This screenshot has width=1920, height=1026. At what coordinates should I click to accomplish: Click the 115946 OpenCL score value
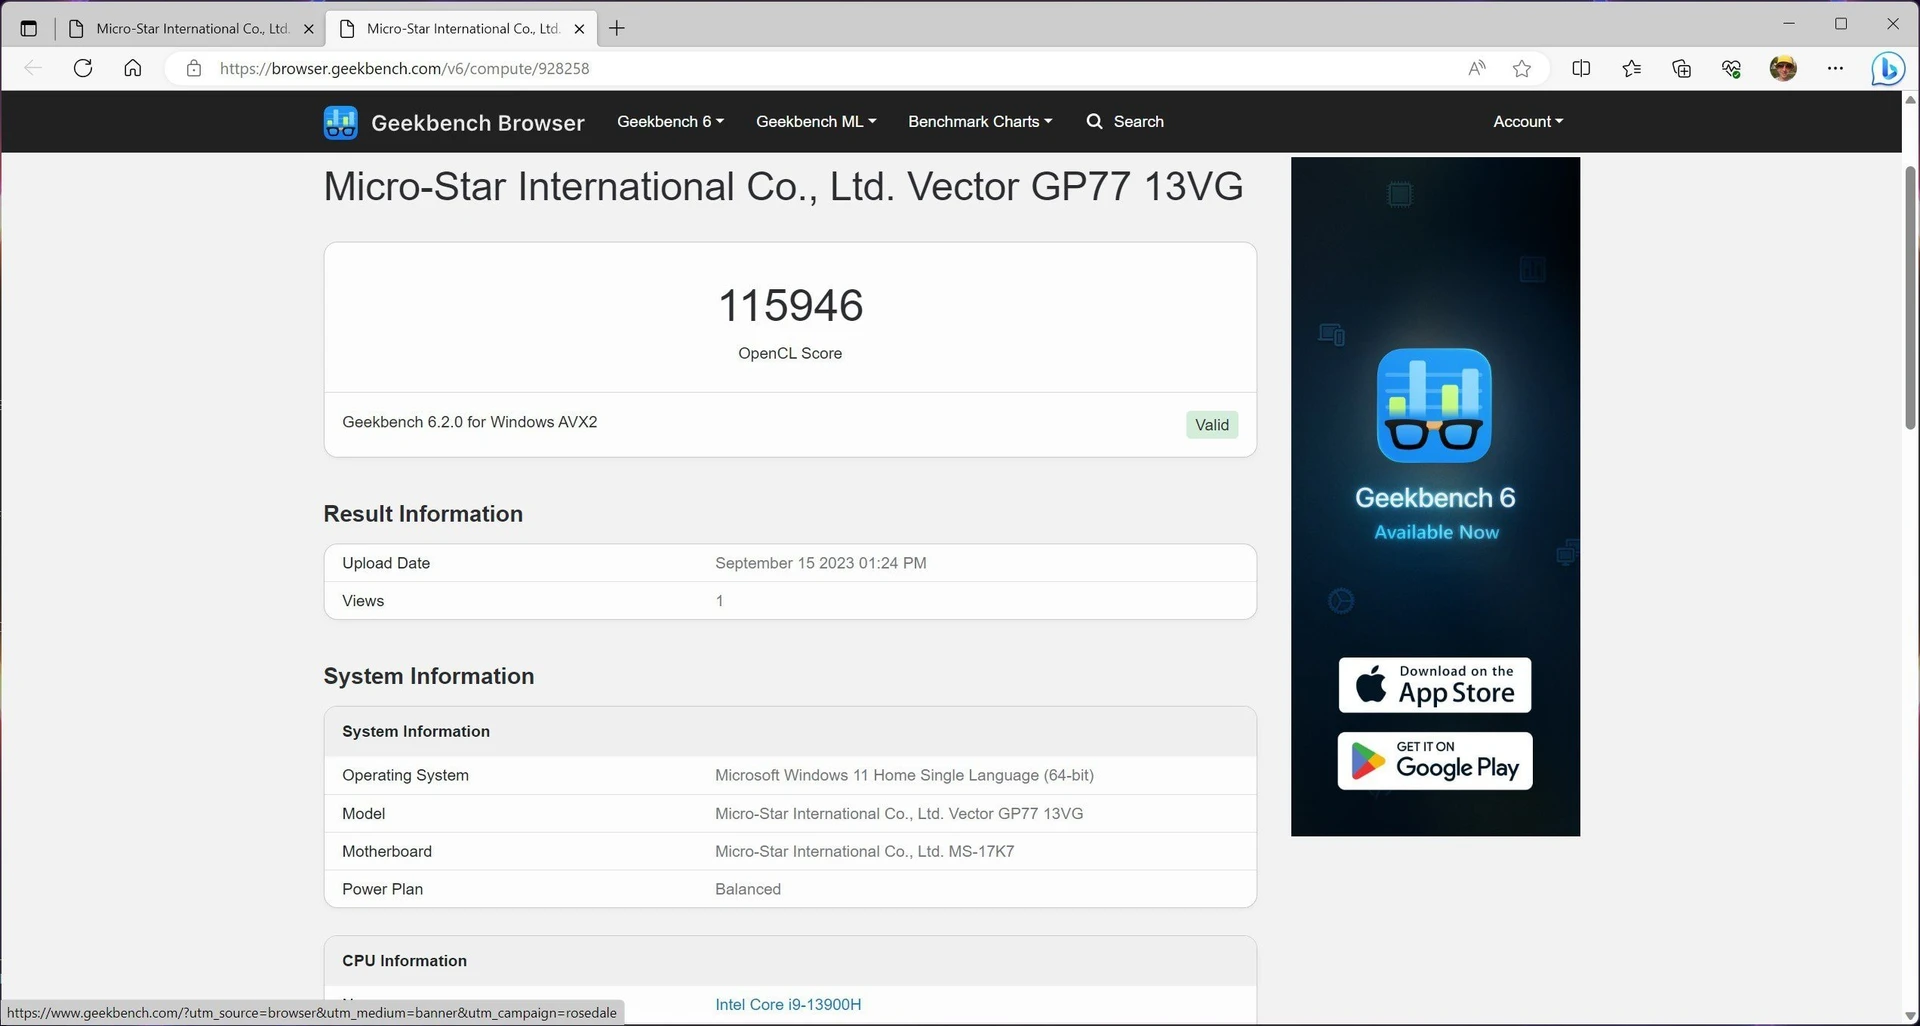point(790,305)
